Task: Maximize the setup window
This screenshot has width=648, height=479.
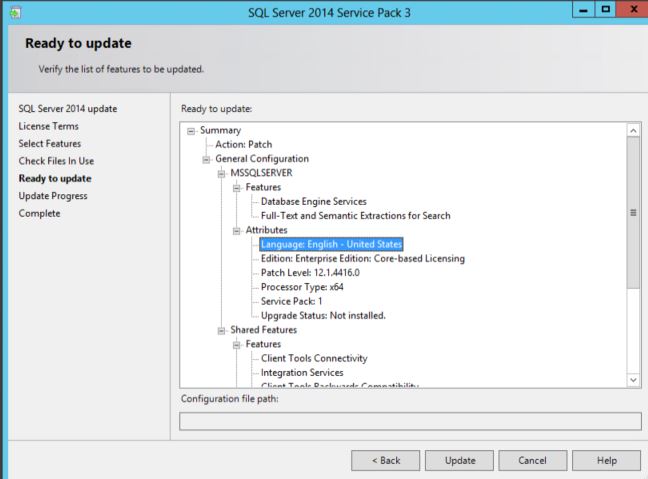Action: click(x=605, y=10)
